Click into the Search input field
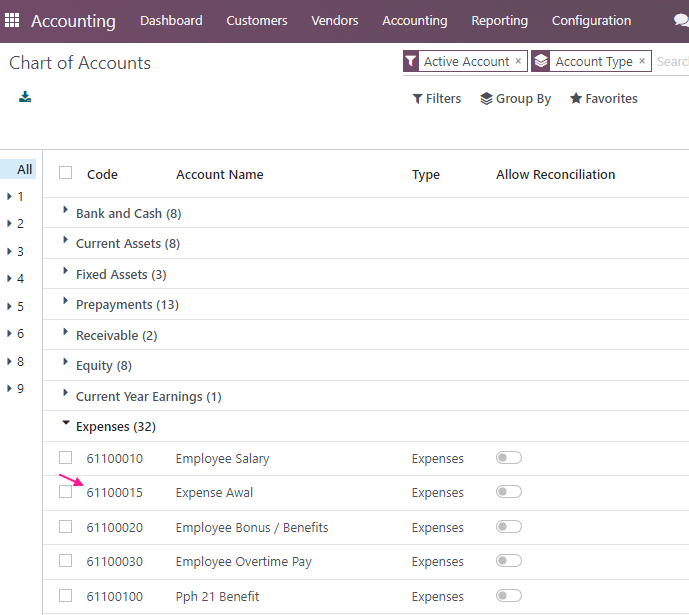The width and height of the screenshot is (689, 615). pos(672,62)
